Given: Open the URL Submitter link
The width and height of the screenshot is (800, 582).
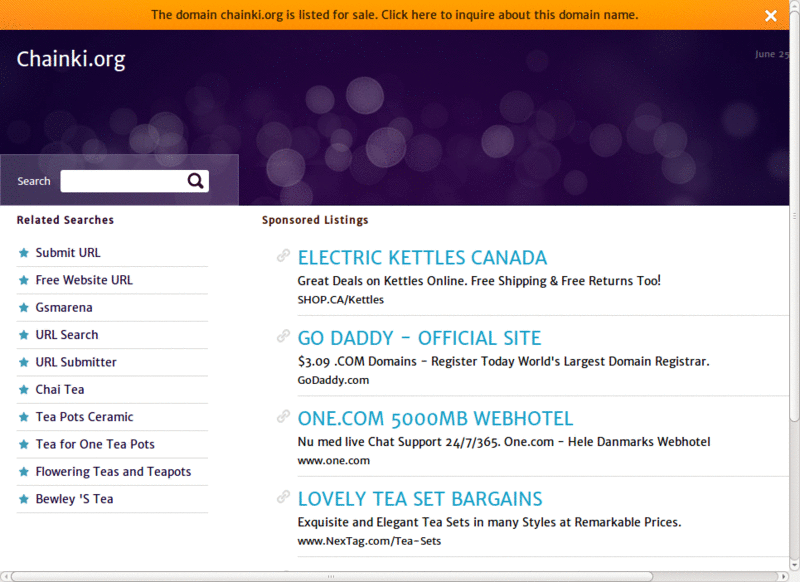Looking at the screenshot, I should pyautogui.click(x=76, y=362).
